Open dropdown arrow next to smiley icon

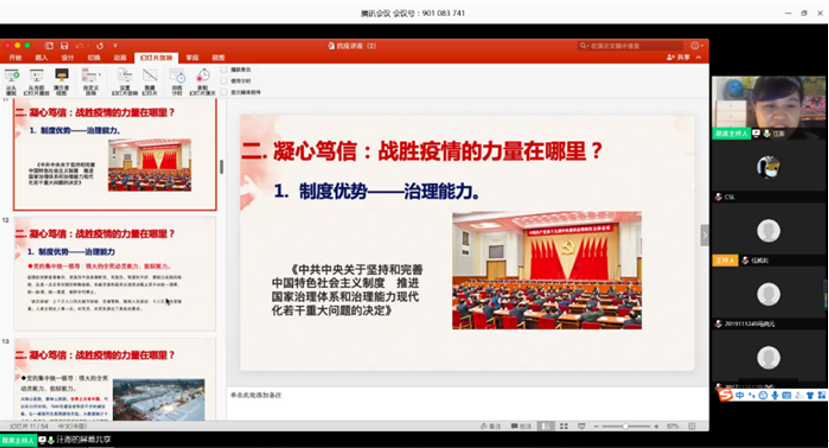(x=702, y=46)
